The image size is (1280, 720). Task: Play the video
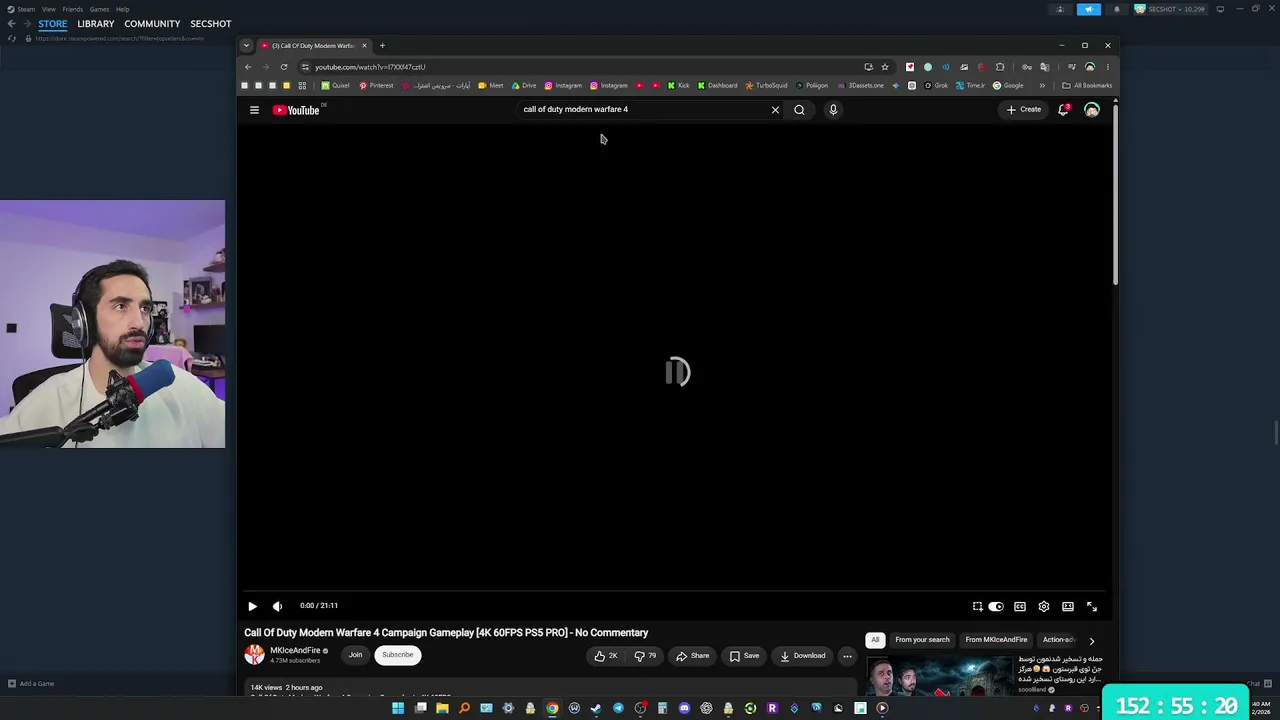pos(252,606)
